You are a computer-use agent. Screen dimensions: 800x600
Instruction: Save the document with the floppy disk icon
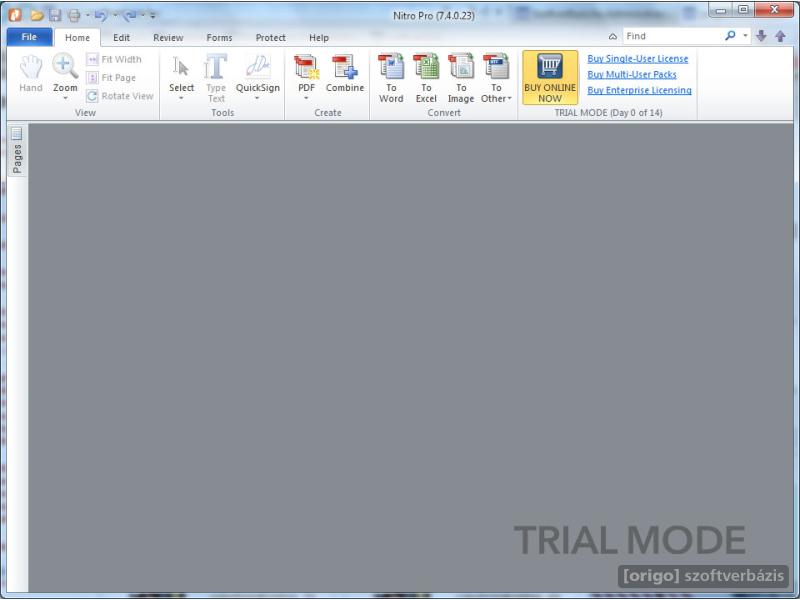tap(55, 15)
